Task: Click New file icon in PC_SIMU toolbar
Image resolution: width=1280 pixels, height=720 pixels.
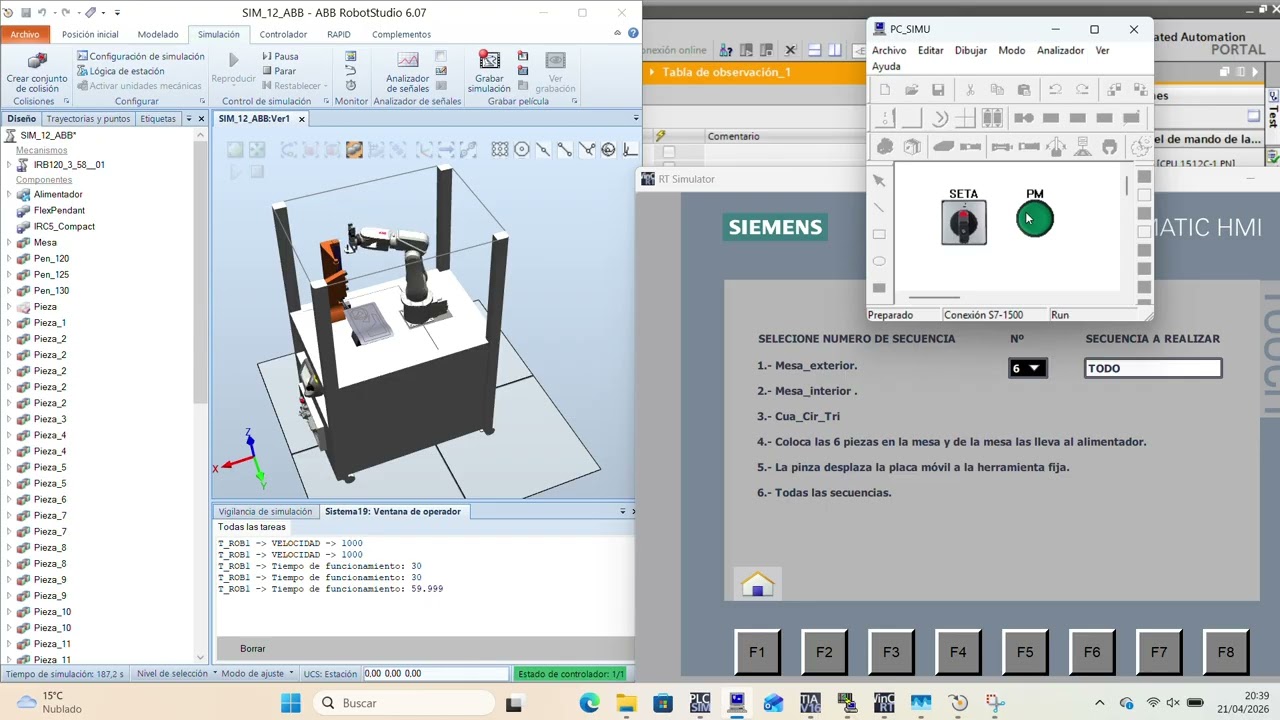Action: pos(885,90)
